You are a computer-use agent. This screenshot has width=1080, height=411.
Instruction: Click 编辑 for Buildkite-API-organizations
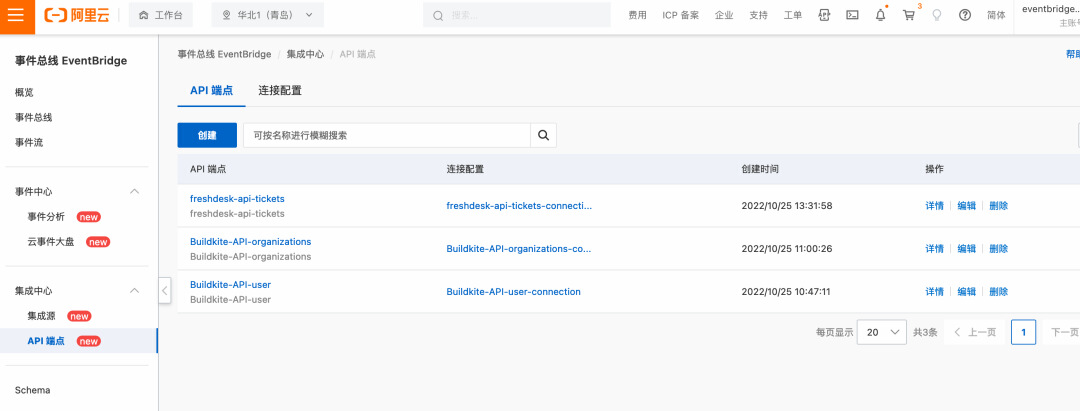tap(967, 249)
